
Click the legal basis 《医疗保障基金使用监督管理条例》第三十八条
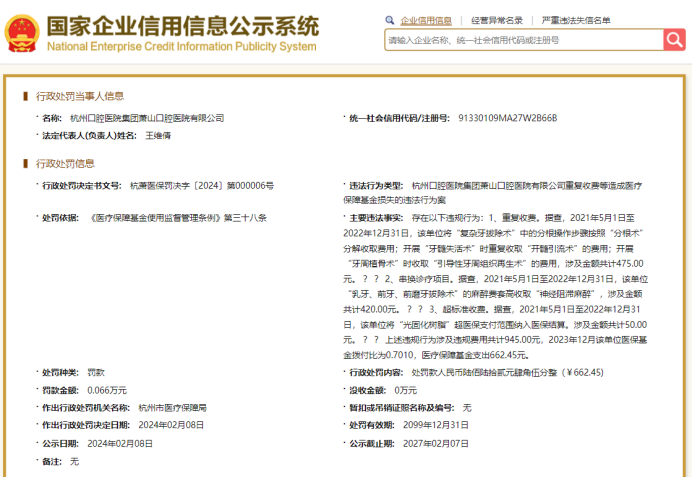point(177,218)
